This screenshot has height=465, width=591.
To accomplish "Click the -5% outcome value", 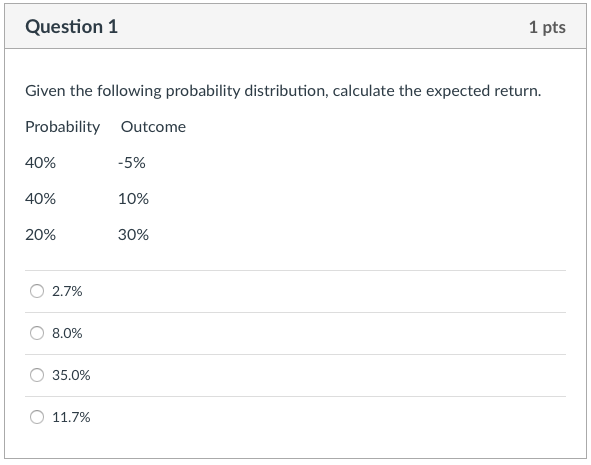I will tap(132, 163).
